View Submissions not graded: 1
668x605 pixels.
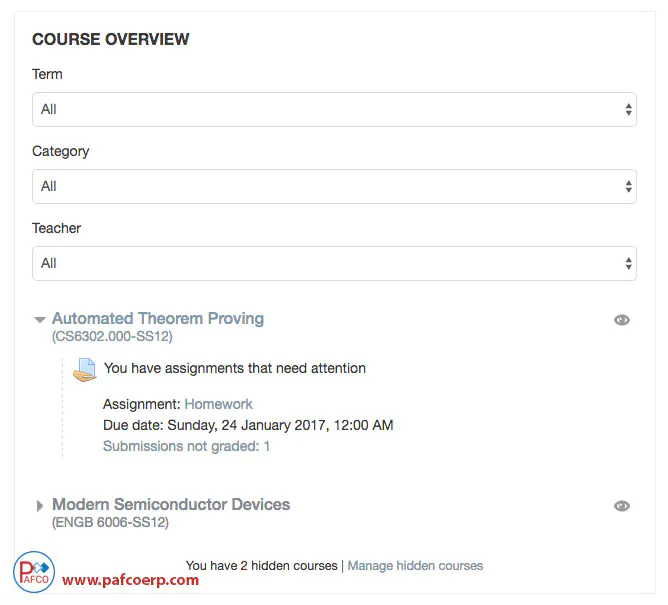(x=186, y=446)
